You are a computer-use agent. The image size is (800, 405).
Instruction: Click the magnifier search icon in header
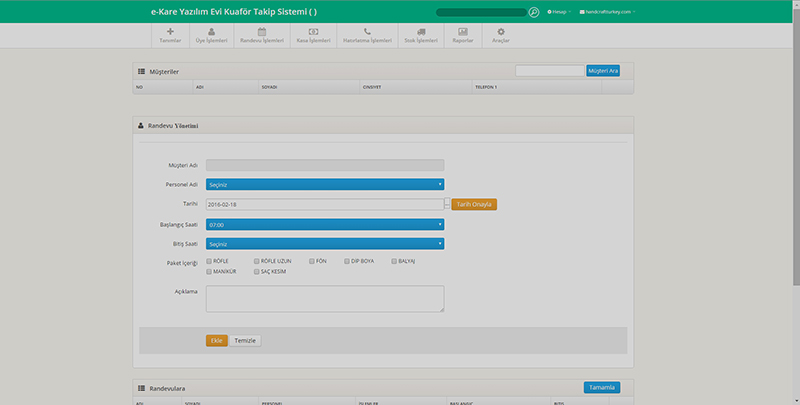point(534,12)
